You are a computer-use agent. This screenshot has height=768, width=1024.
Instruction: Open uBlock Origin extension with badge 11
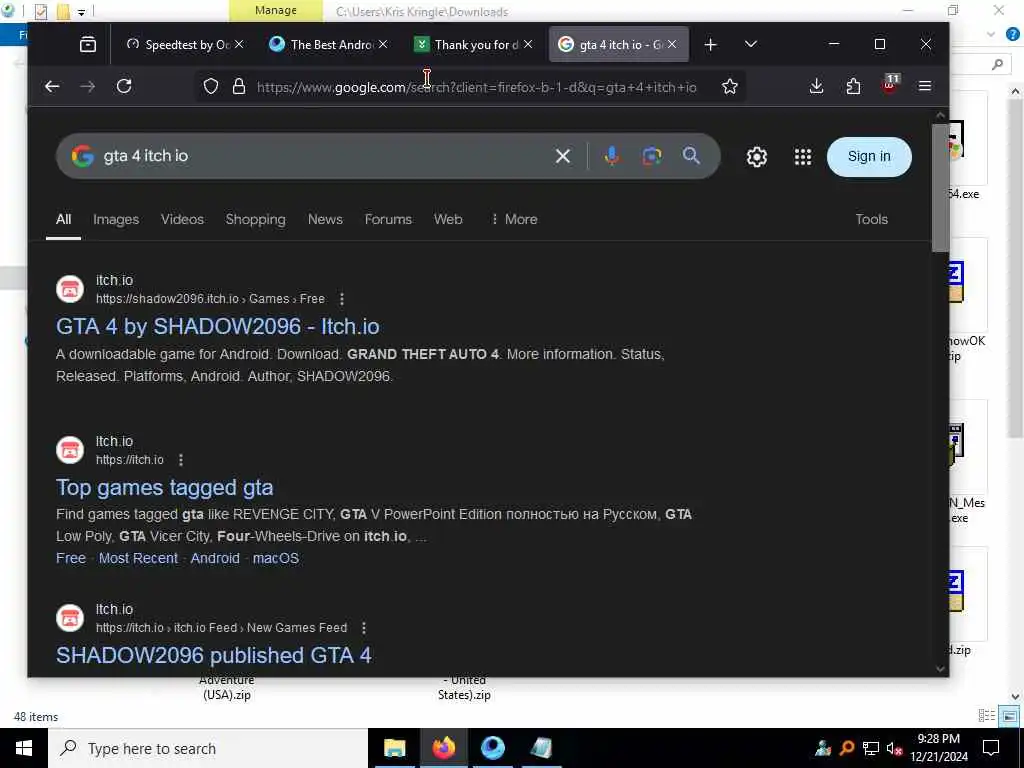(x=890, y=85)
